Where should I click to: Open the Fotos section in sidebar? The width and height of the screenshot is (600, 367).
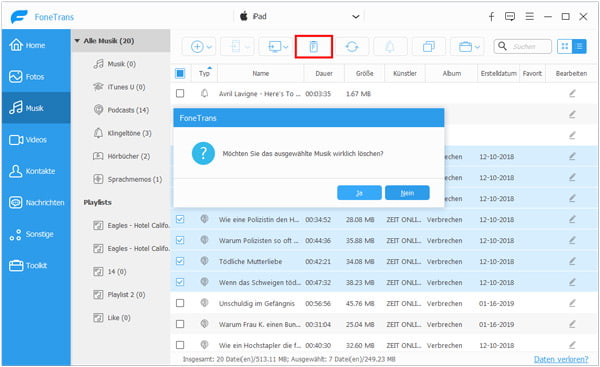(x=36, y=77)
